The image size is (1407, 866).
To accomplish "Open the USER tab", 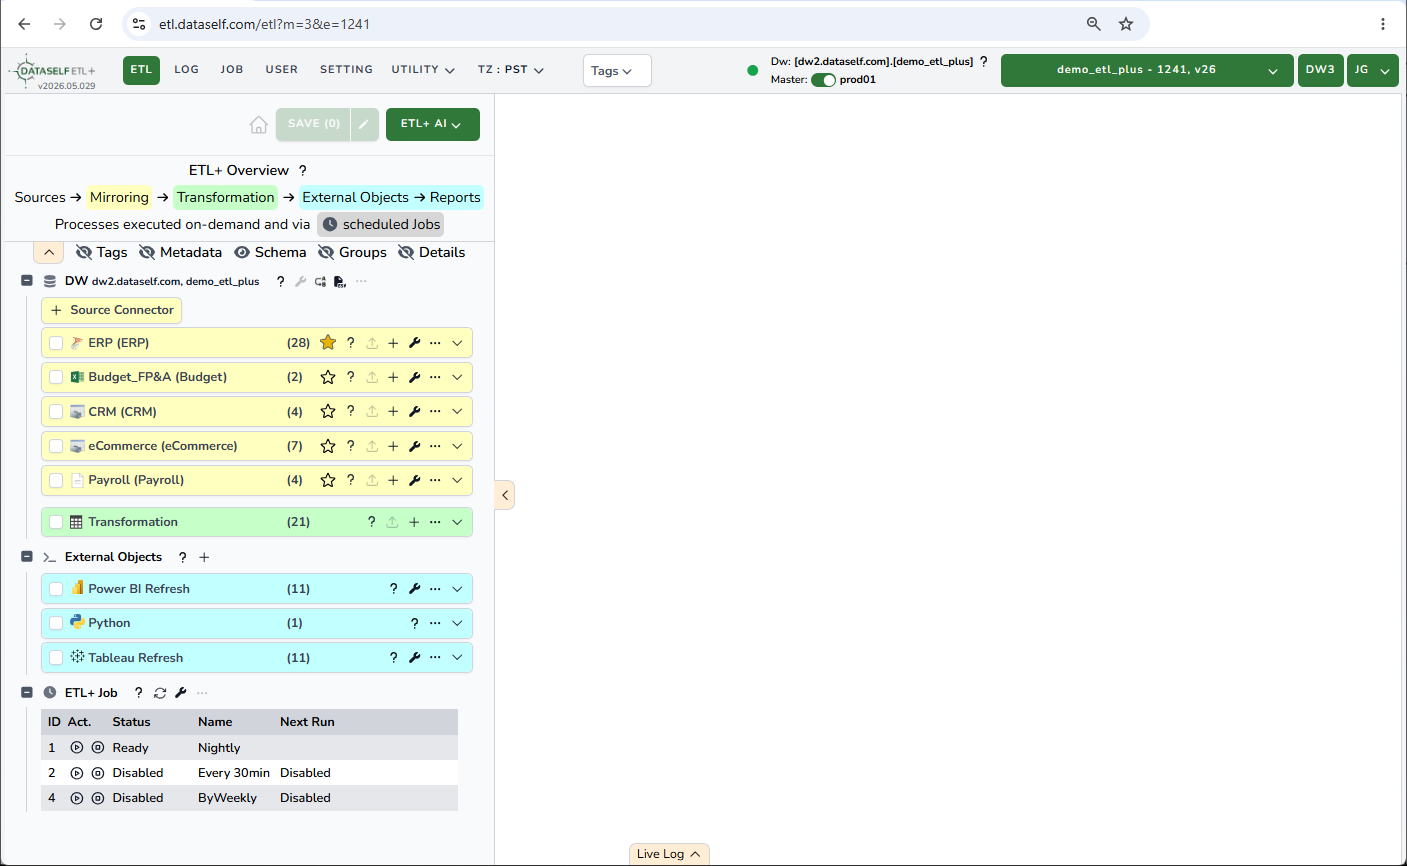I will click(x=282, y=70).
